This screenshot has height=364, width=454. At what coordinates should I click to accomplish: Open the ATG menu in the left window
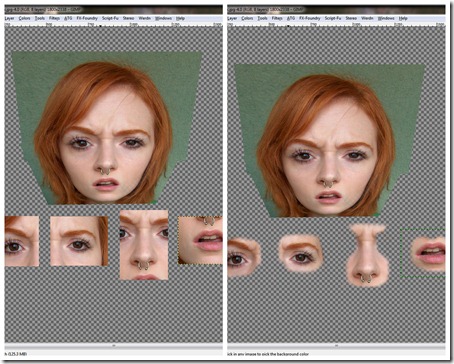[68, 18]
